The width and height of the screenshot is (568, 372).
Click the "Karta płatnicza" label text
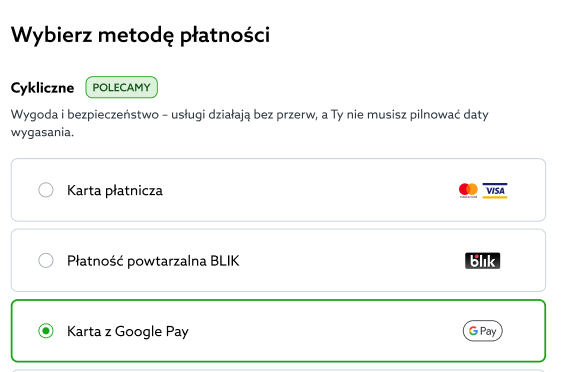click(115, 191)
